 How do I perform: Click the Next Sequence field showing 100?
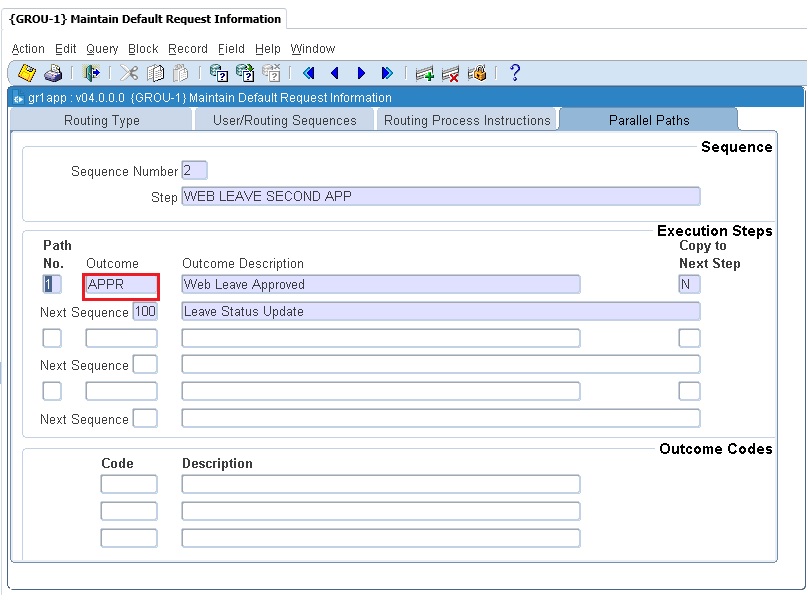click(x=145, y=311)
